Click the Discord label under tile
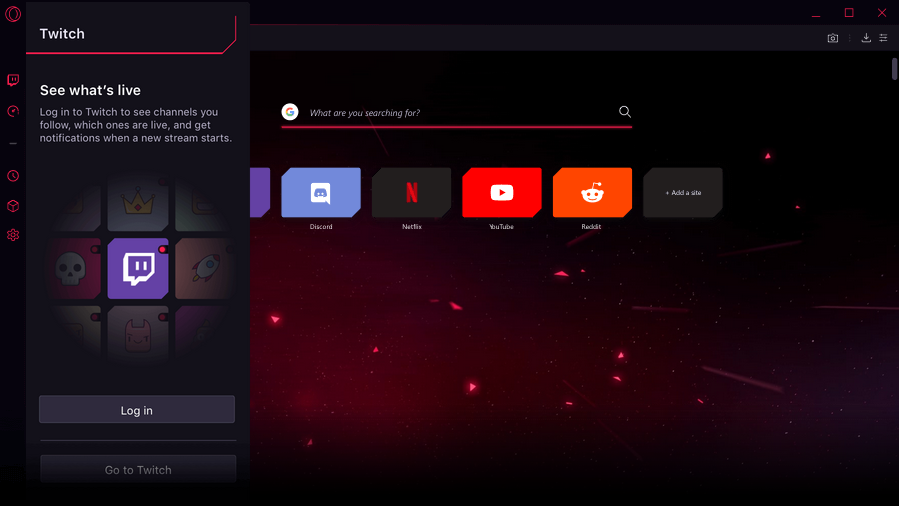Screen dimensions: 899x506 pos(321,227)
